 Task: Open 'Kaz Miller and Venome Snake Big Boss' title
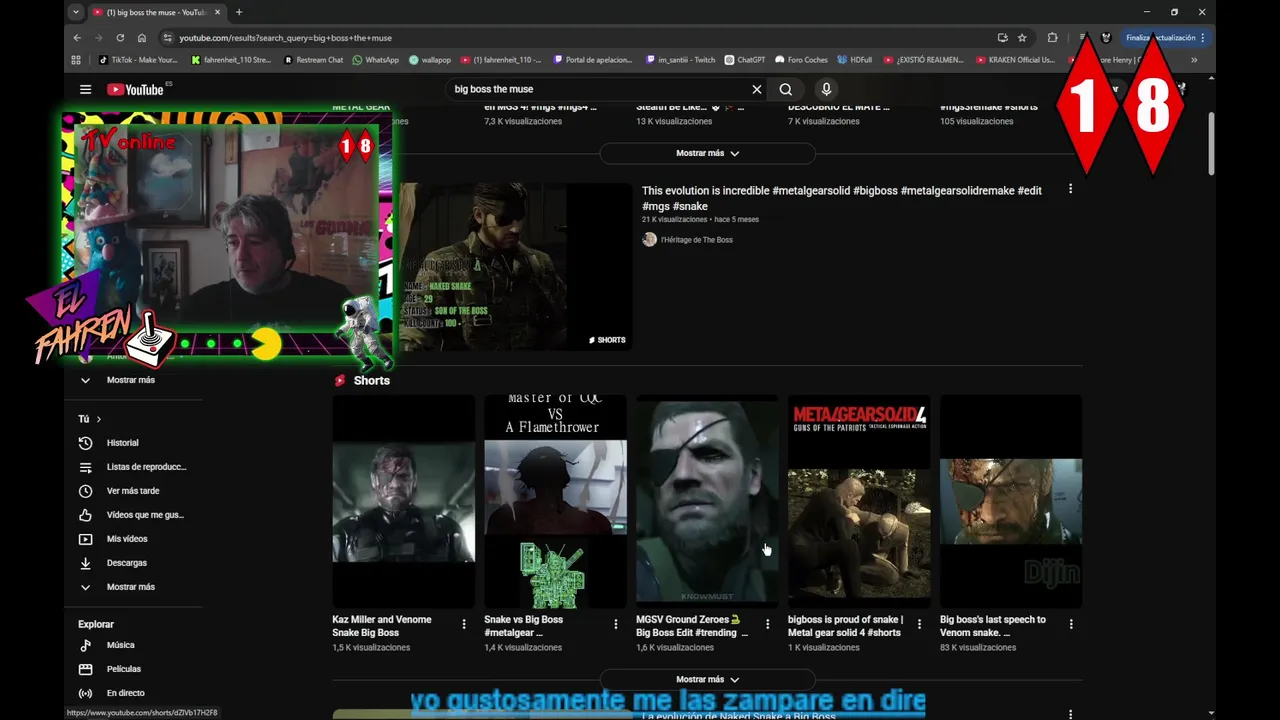tap(382, 626)
